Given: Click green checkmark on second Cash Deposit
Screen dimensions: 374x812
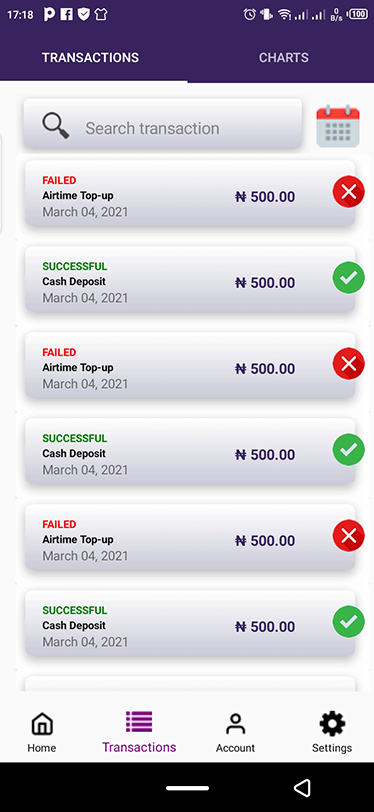Looking at the screenshot, I should click(349, 450).
